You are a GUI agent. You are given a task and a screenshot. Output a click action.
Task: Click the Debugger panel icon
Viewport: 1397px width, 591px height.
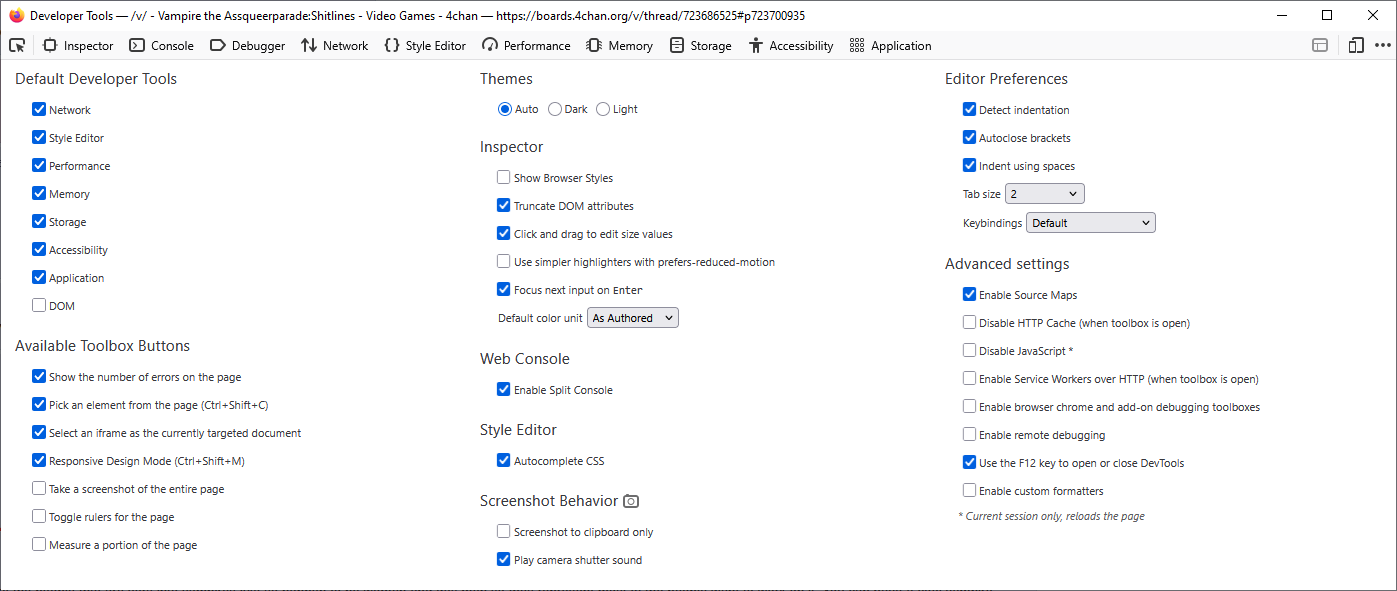(217, 45)
